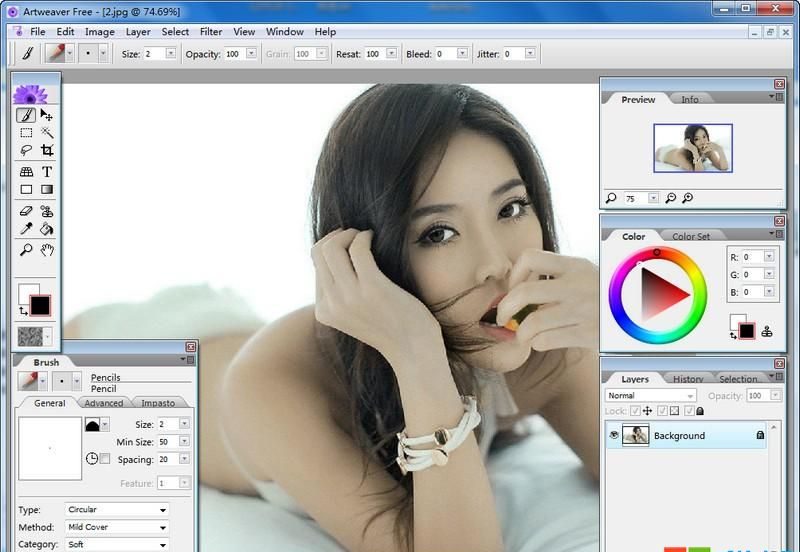Select the Rectangular Selection tool

point(26,133)
